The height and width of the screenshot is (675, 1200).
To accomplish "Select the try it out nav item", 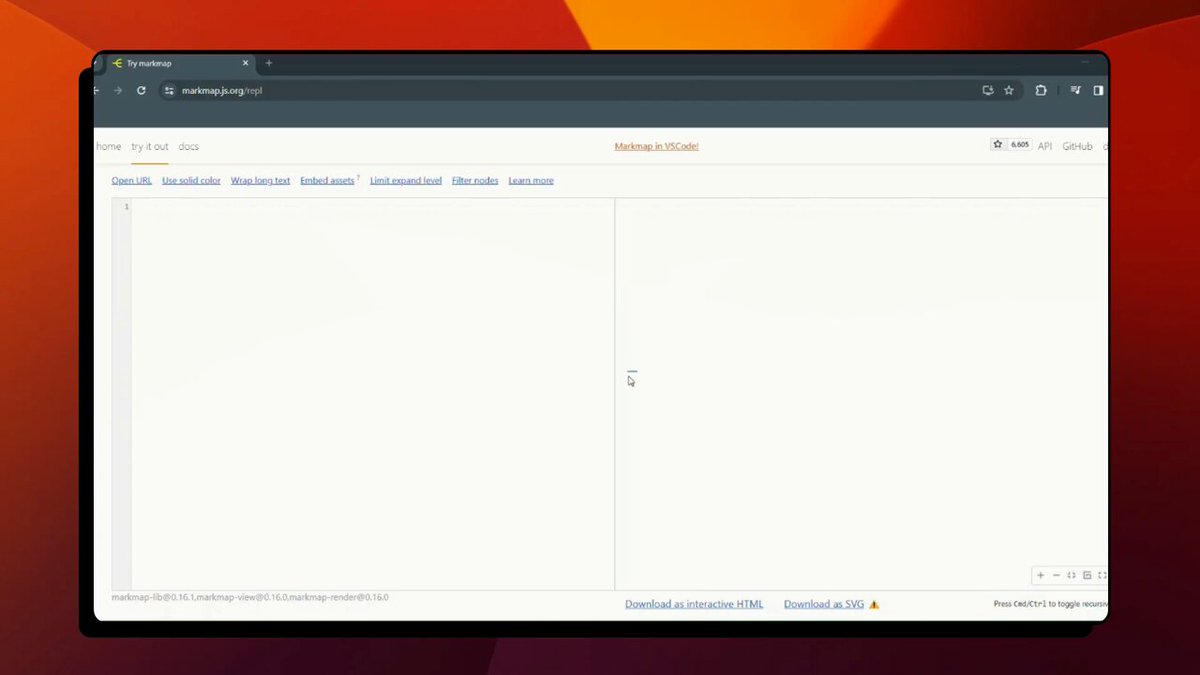I will 150,146.
